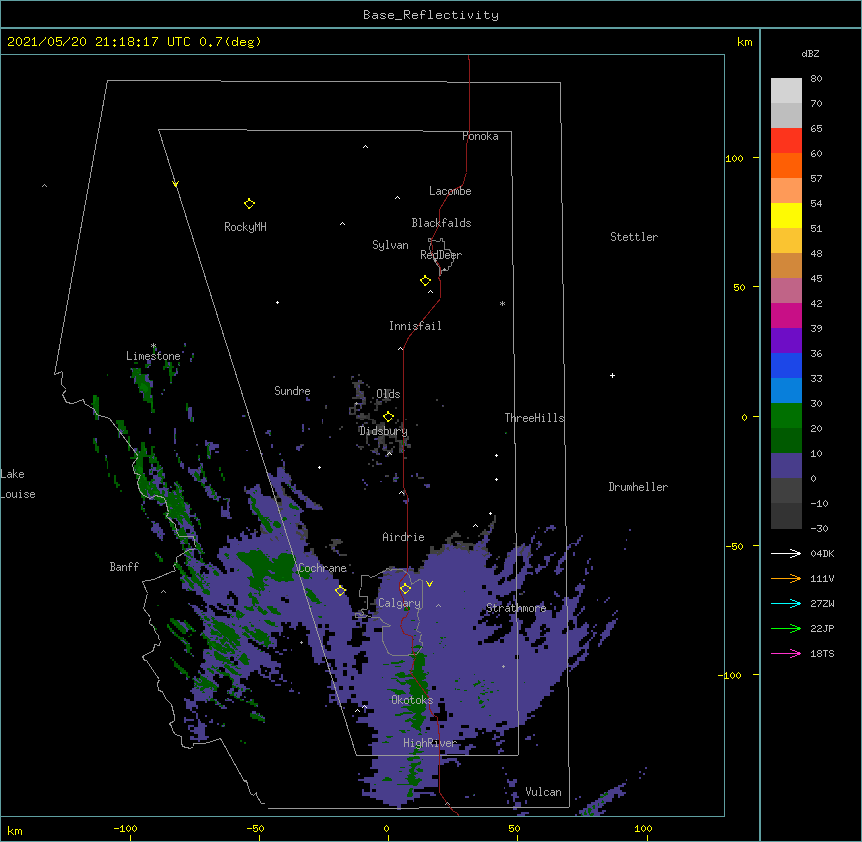Click the Didsbury map label
Screen dimensions: 862x842
click(383, 431)
